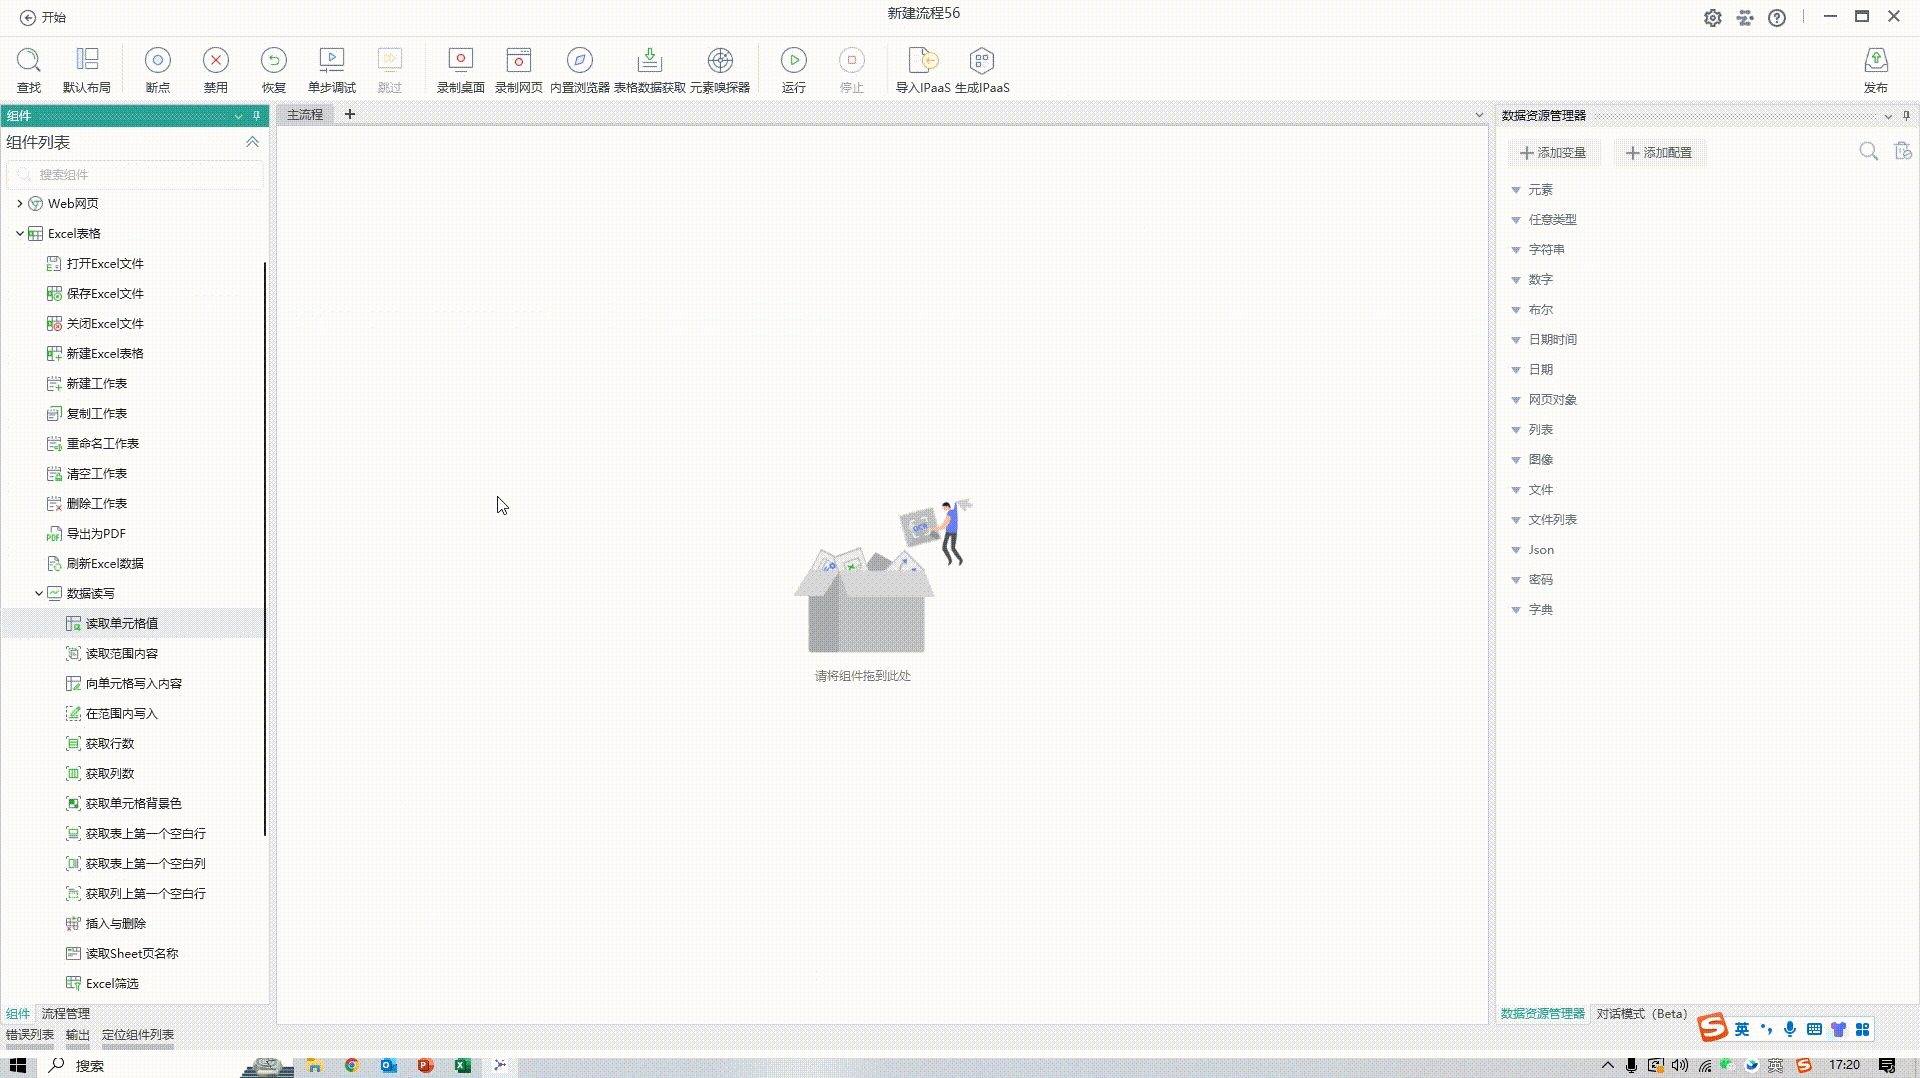Open the tab list dropdown arrow
Image resolution: width=1920 pixels, height=1078 pixels.
tap(1479, 115)
